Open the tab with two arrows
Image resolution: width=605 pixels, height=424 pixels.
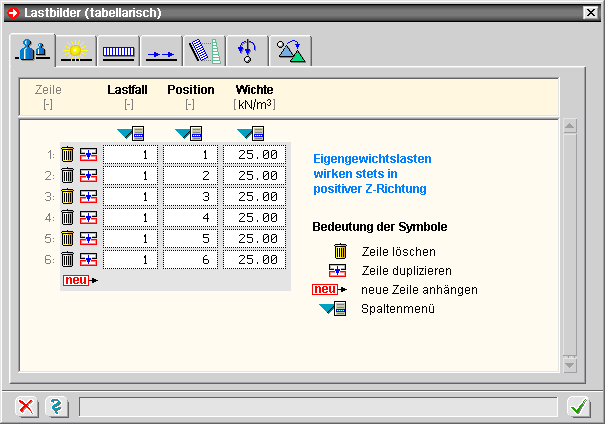click(x=160, y=49)
